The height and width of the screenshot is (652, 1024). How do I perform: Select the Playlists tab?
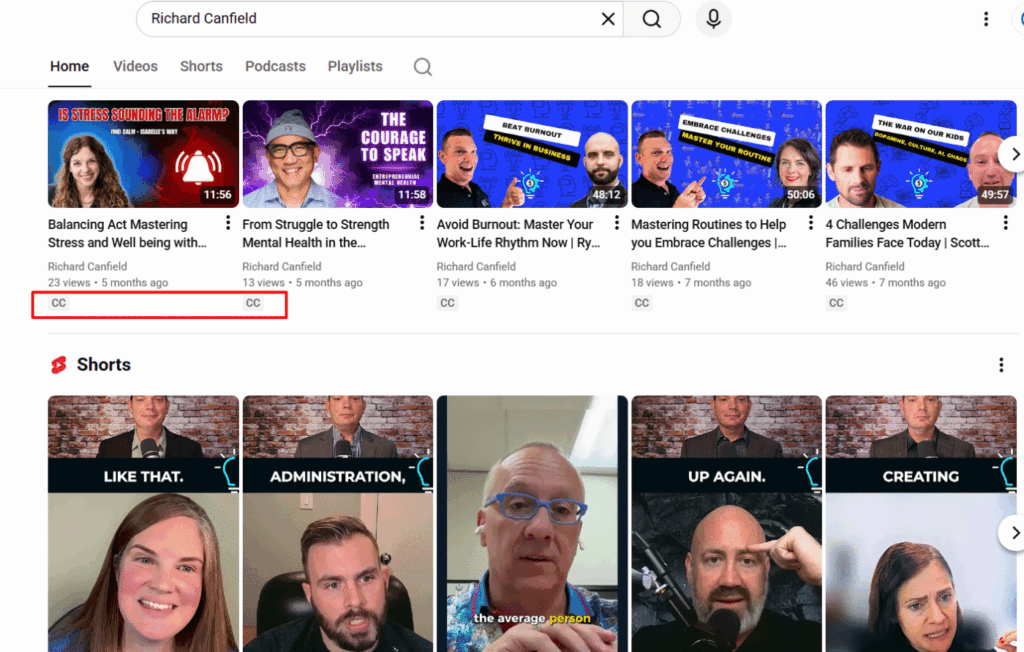coord(355,66)
